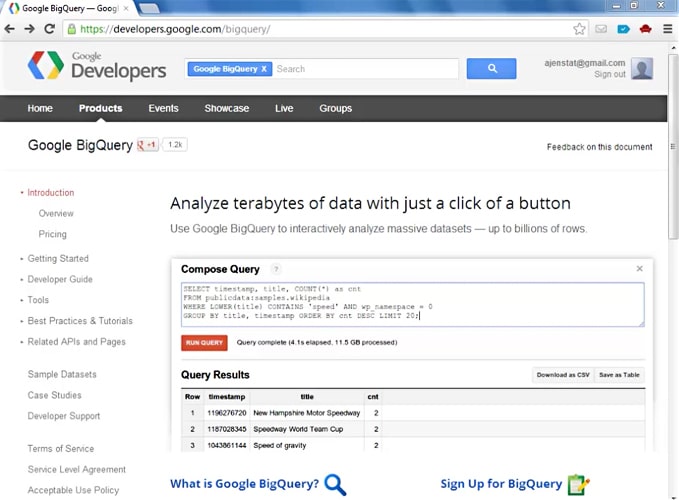Open the Events nav item

tap(163, 108)
